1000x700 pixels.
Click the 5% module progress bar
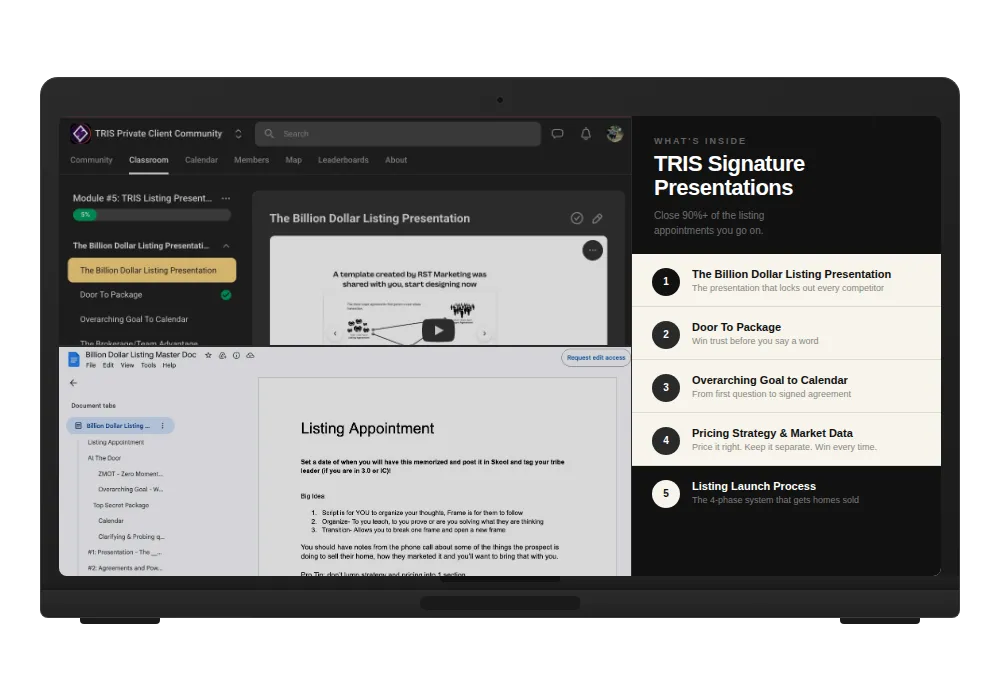coord(152,215)
